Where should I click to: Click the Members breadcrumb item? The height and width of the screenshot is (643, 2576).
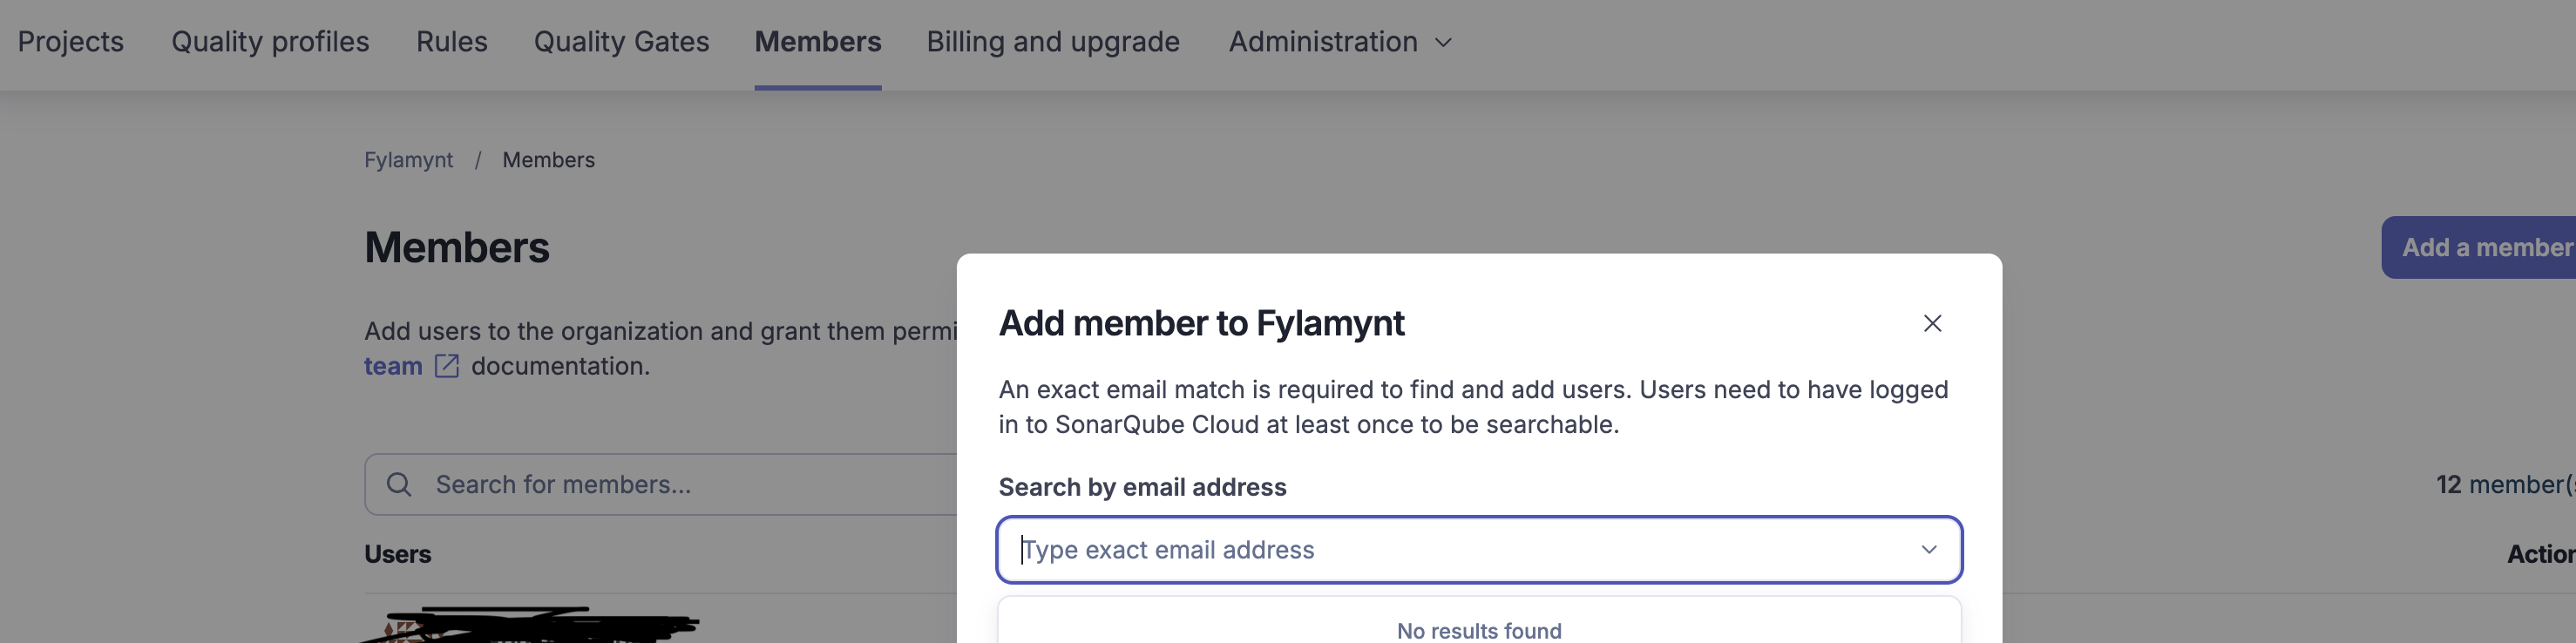548,160
